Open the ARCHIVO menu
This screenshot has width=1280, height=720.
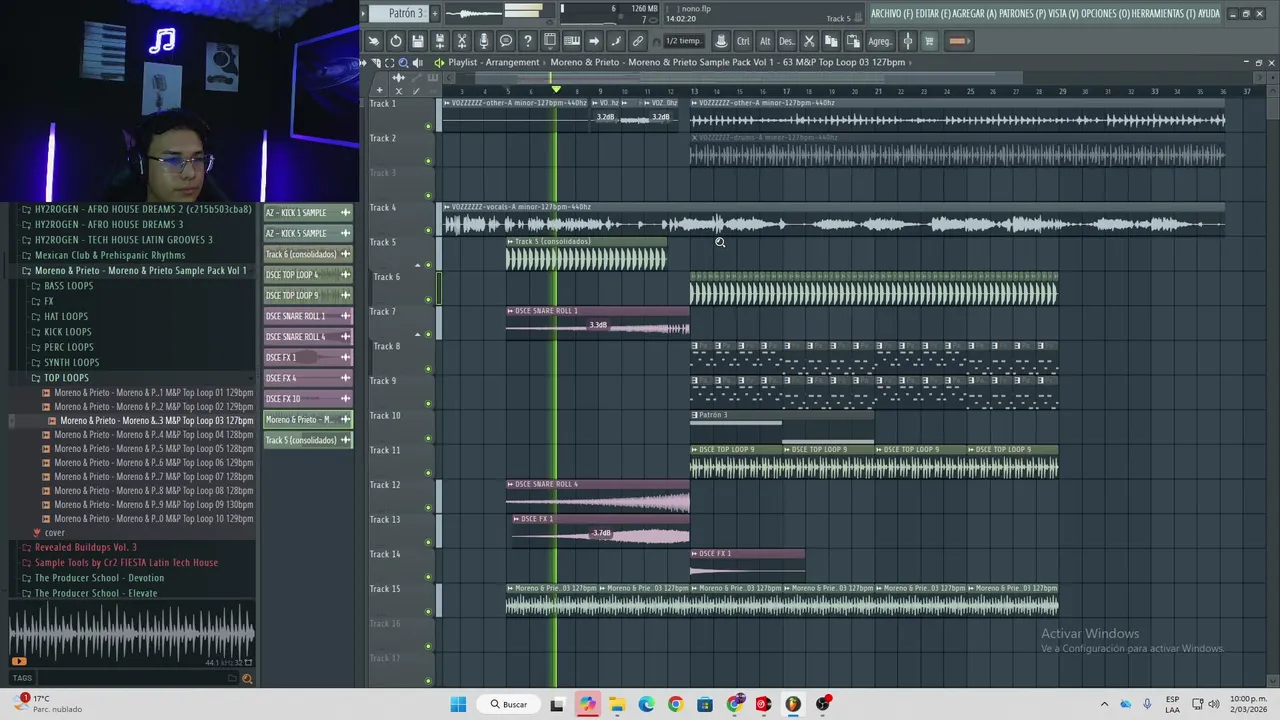[892, 13]
